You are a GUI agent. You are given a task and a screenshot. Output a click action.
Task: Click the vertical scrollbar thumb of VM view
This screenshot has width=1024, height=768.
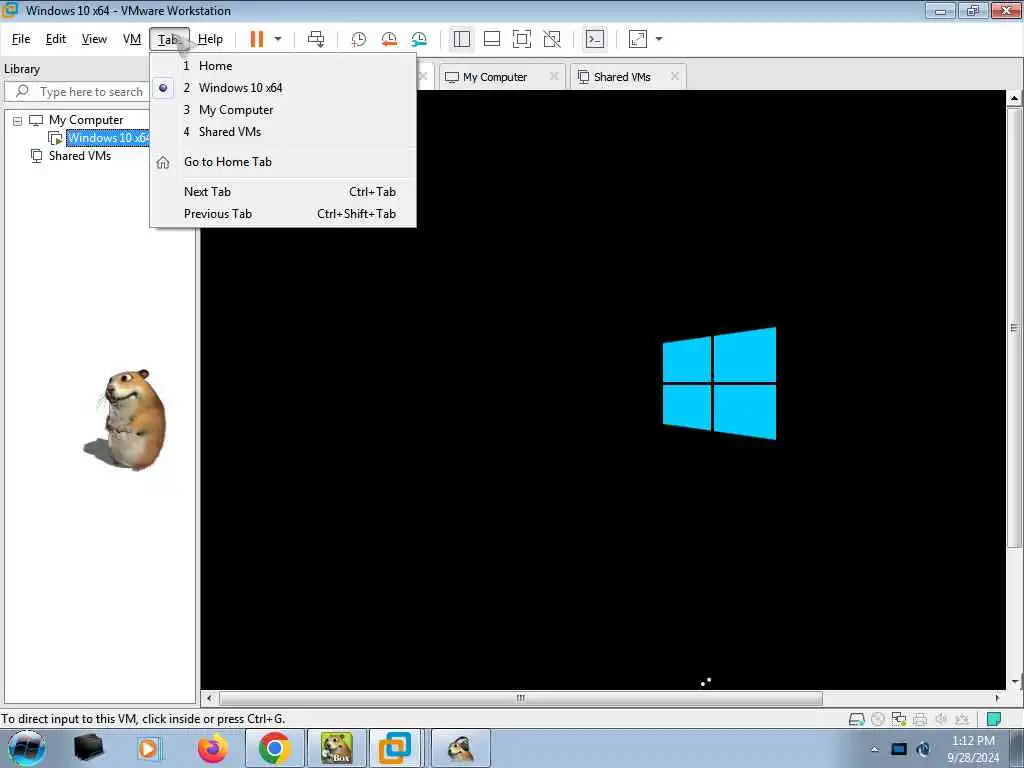click(1014, 328)
